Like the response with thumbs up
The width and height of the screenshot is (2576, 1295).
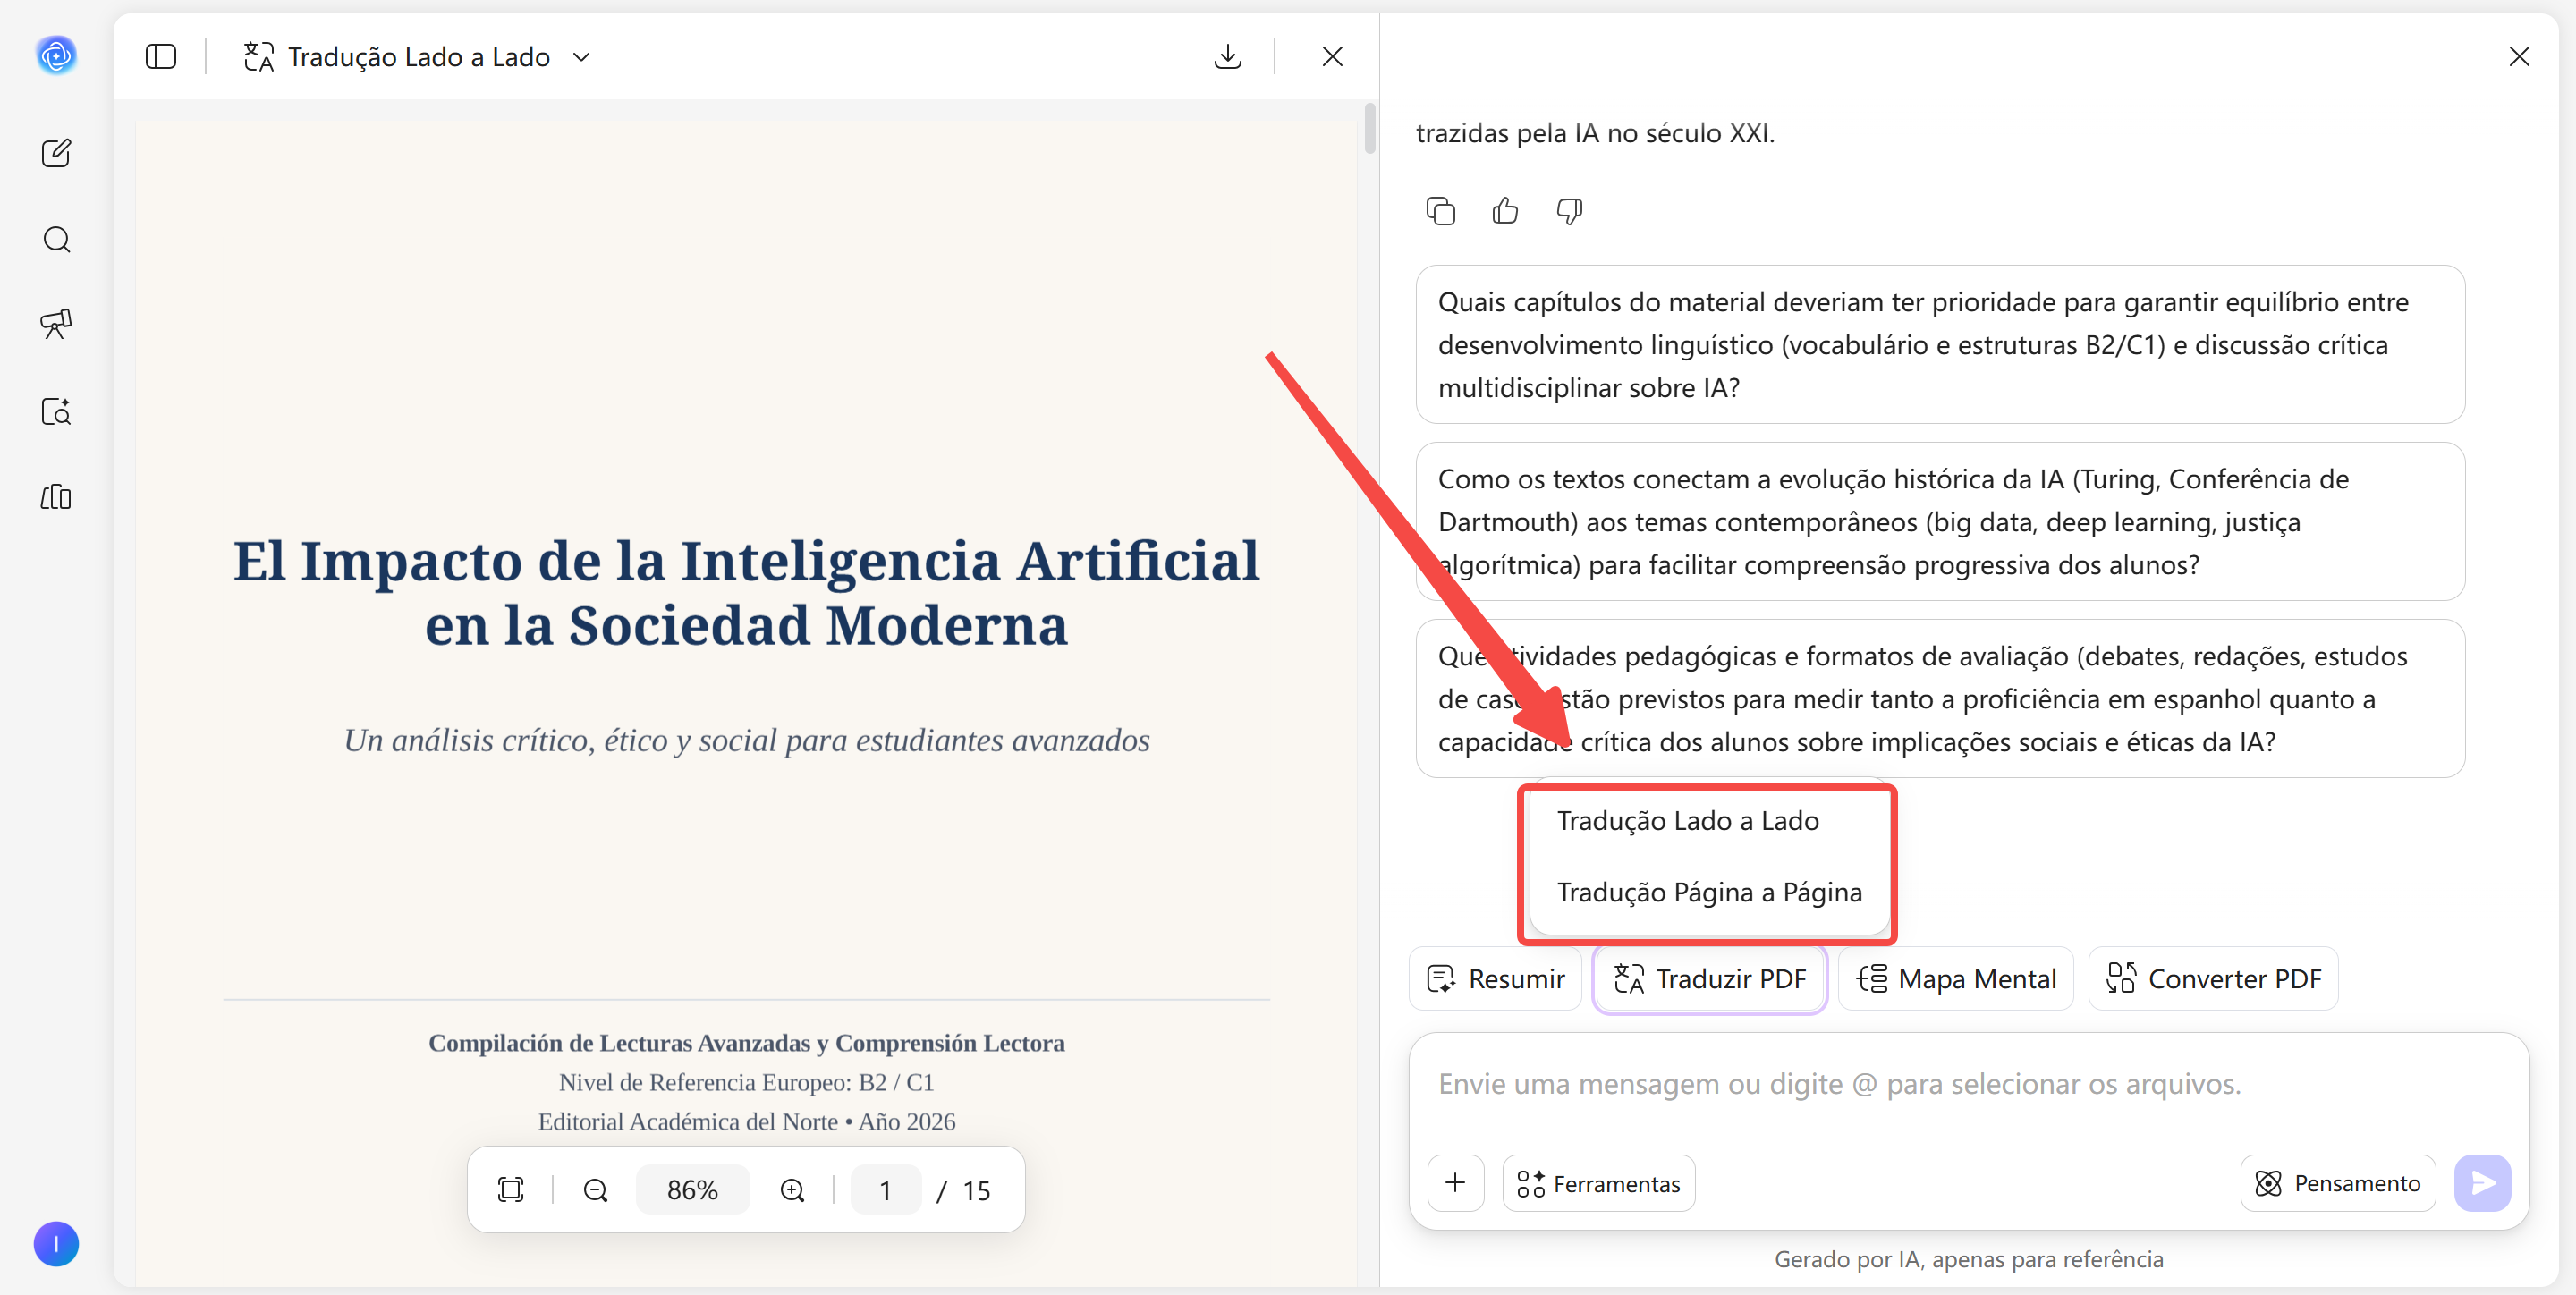tap(1505, 211)
